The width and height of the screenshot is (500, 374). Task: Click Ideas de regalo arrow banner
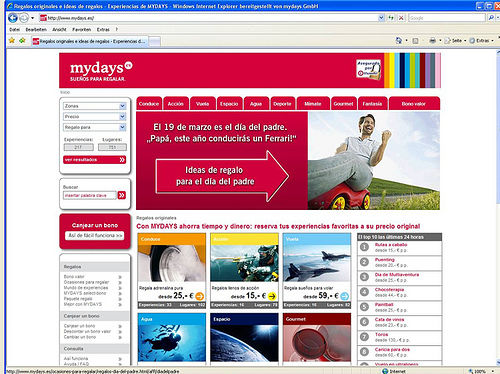coord(222,176)
